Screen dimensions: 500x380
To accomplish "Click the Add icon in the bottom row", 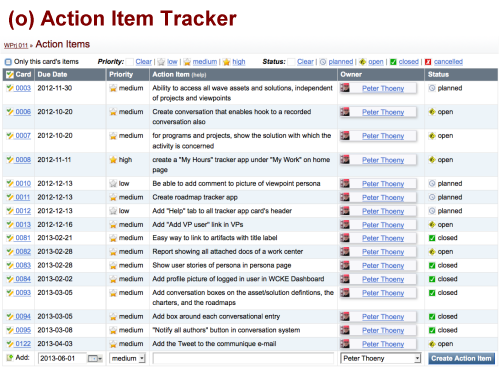I will 10,358.
